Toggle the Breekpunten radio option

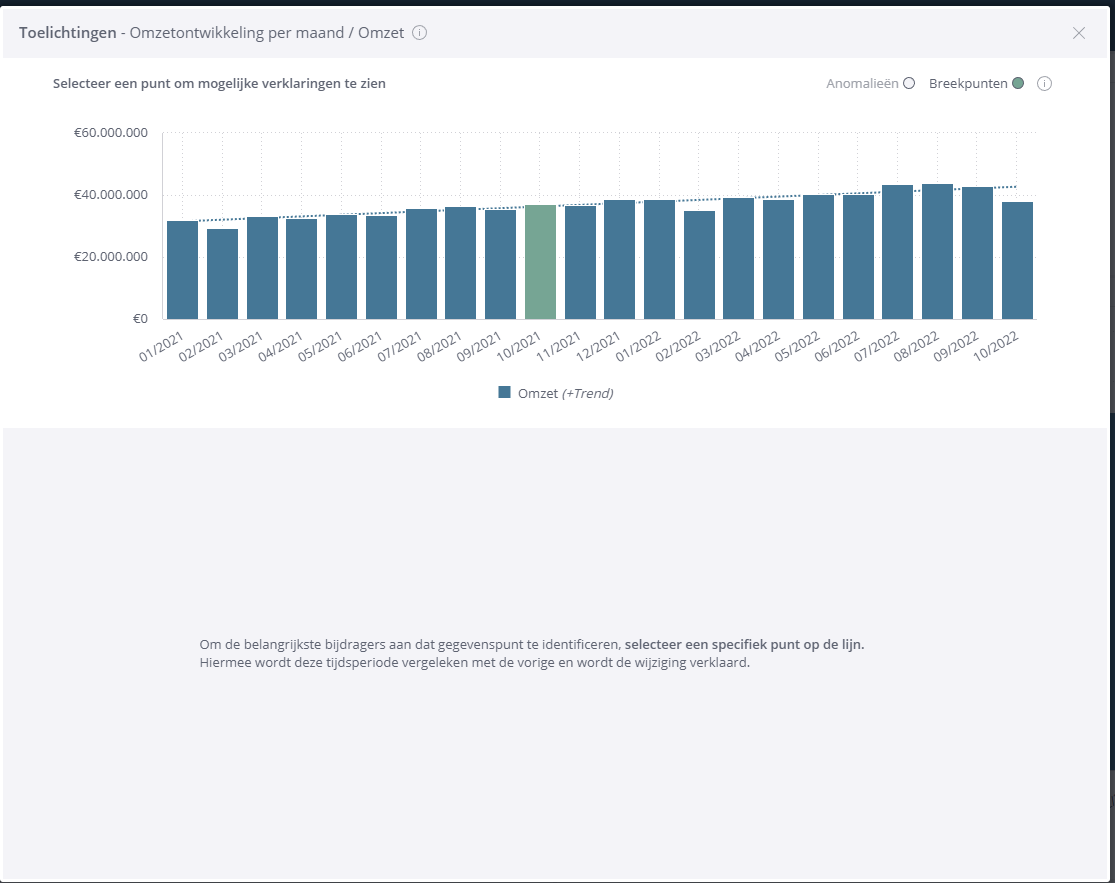(1017, 84)
